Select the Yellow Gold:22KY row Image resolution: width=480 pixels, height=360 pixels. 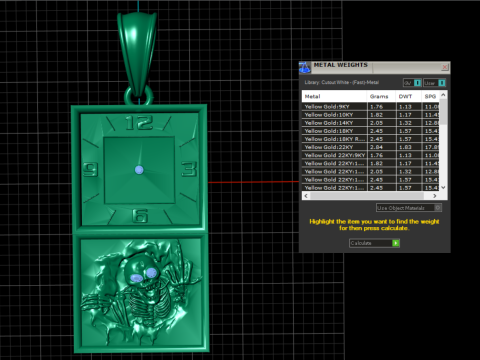[371, 147]
